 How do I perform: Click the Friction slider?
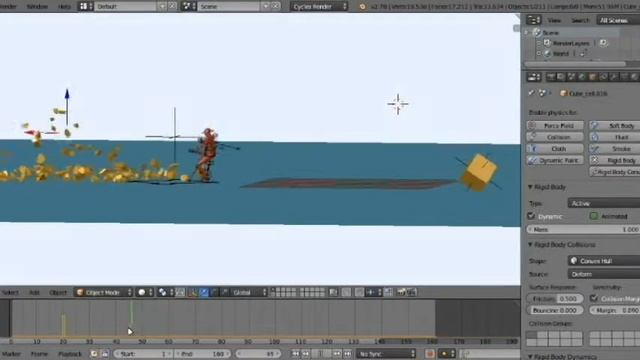(x=555, y=298)
